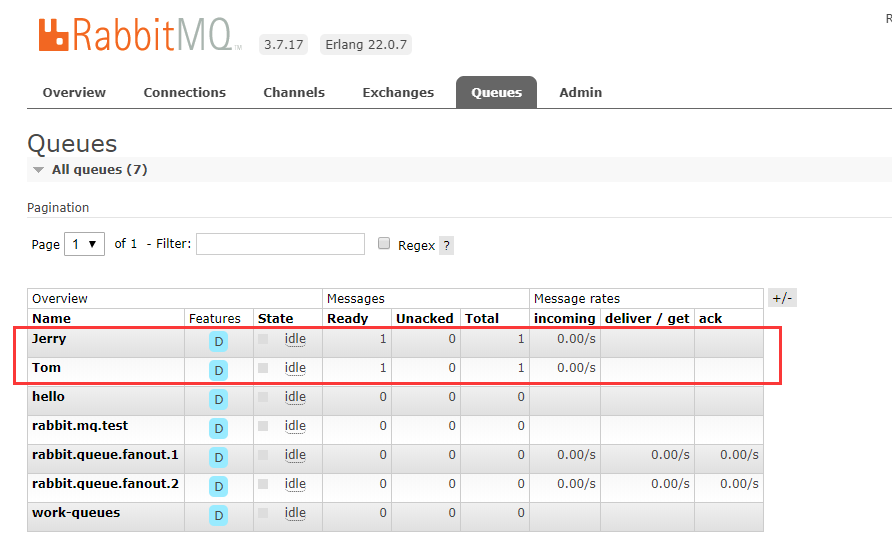Open the hello queue
This screenshot has width=892, height=540.
point(48,397)
